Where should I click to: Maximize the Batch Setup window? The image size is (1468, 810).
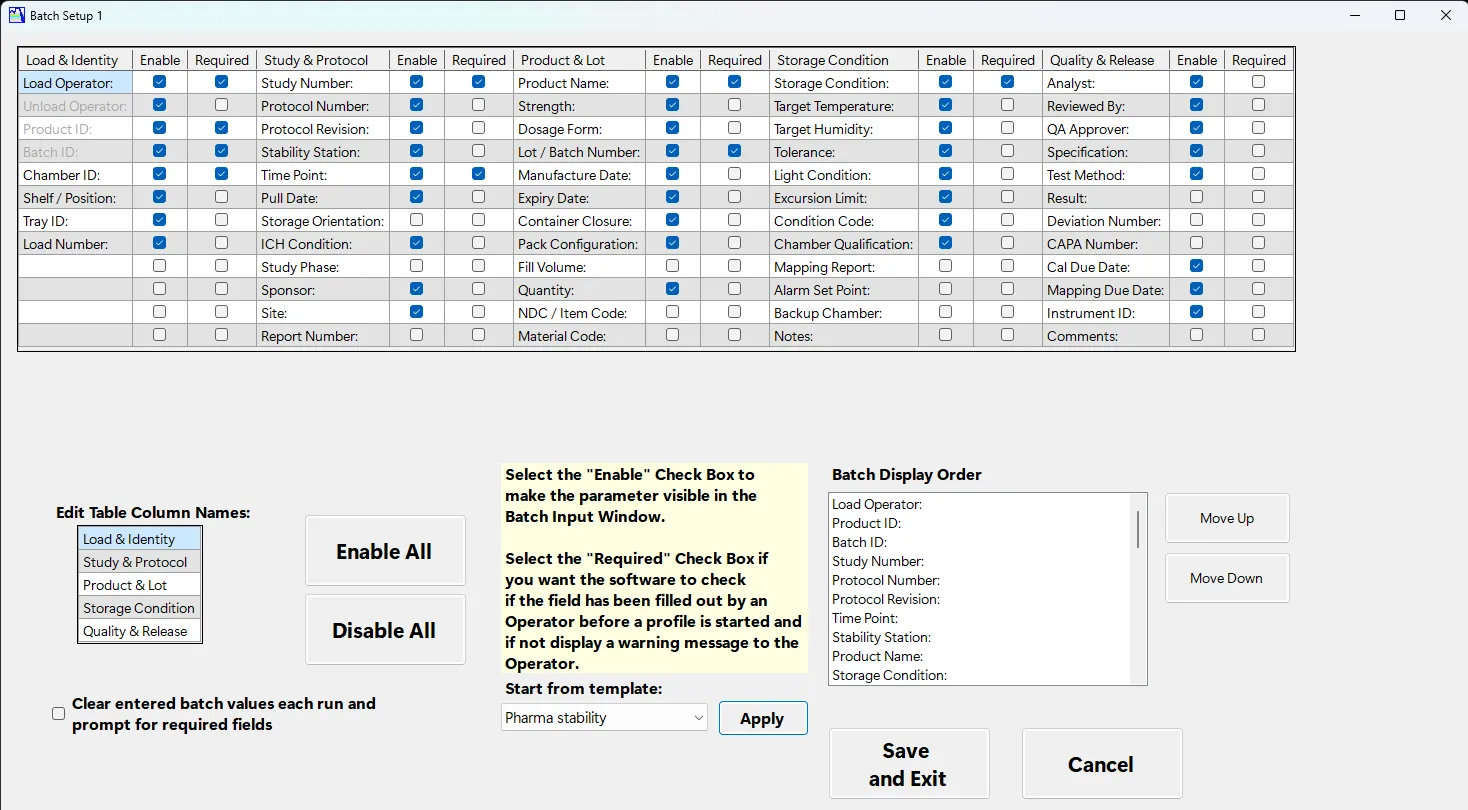[1400, 15]
